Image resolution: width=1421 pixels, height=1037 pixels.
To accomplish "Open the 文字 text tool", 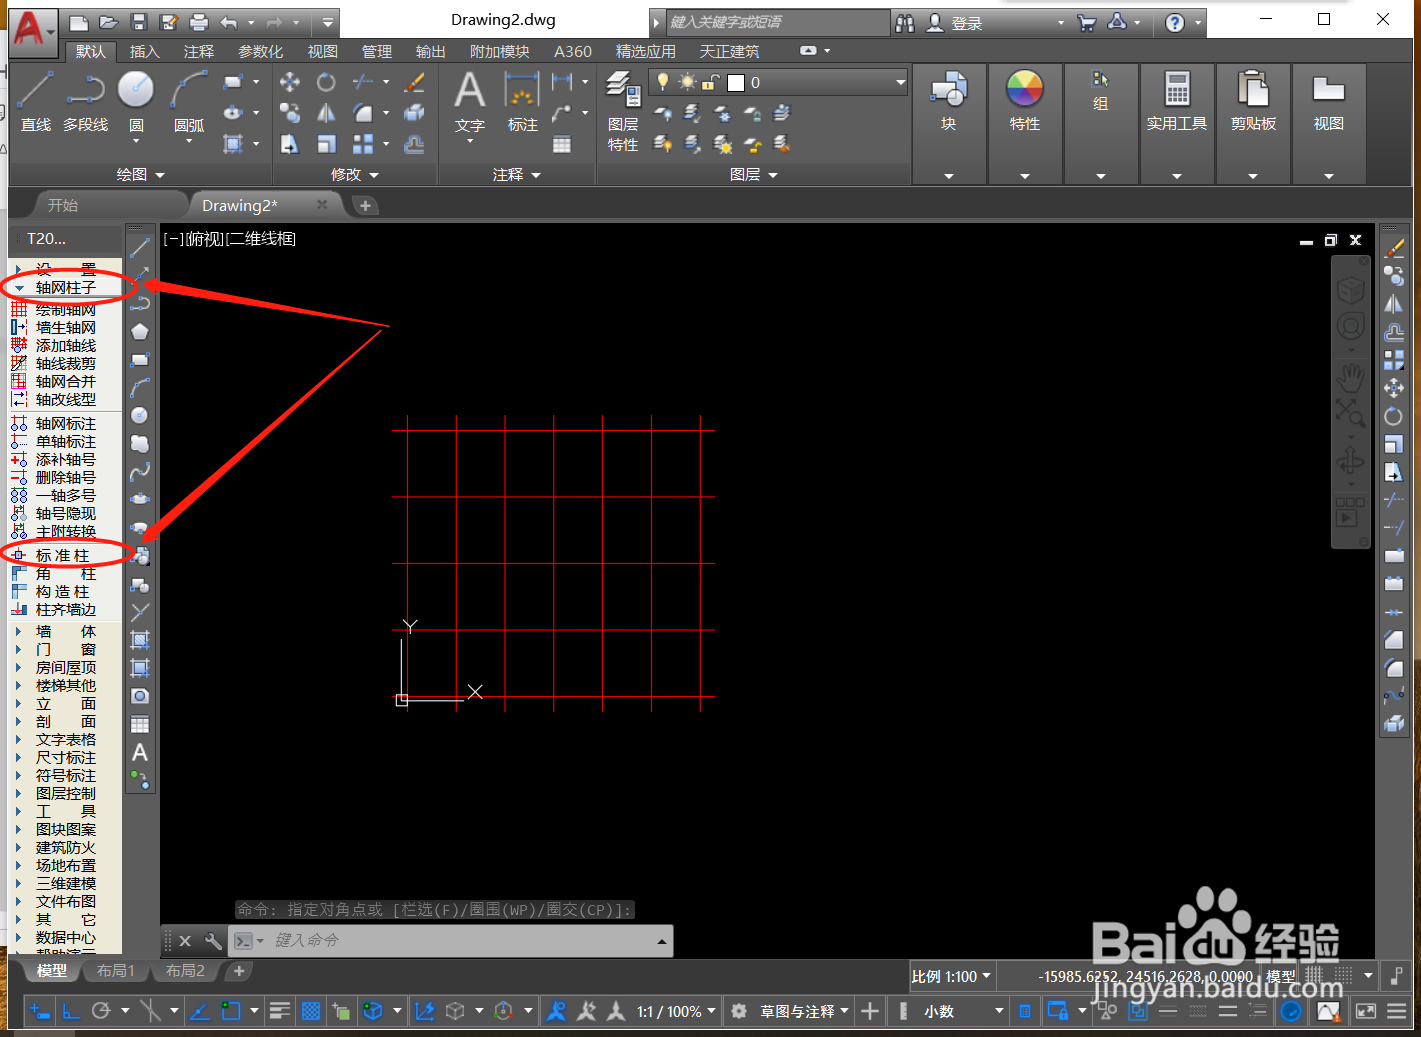I will (x=469, y=103).
